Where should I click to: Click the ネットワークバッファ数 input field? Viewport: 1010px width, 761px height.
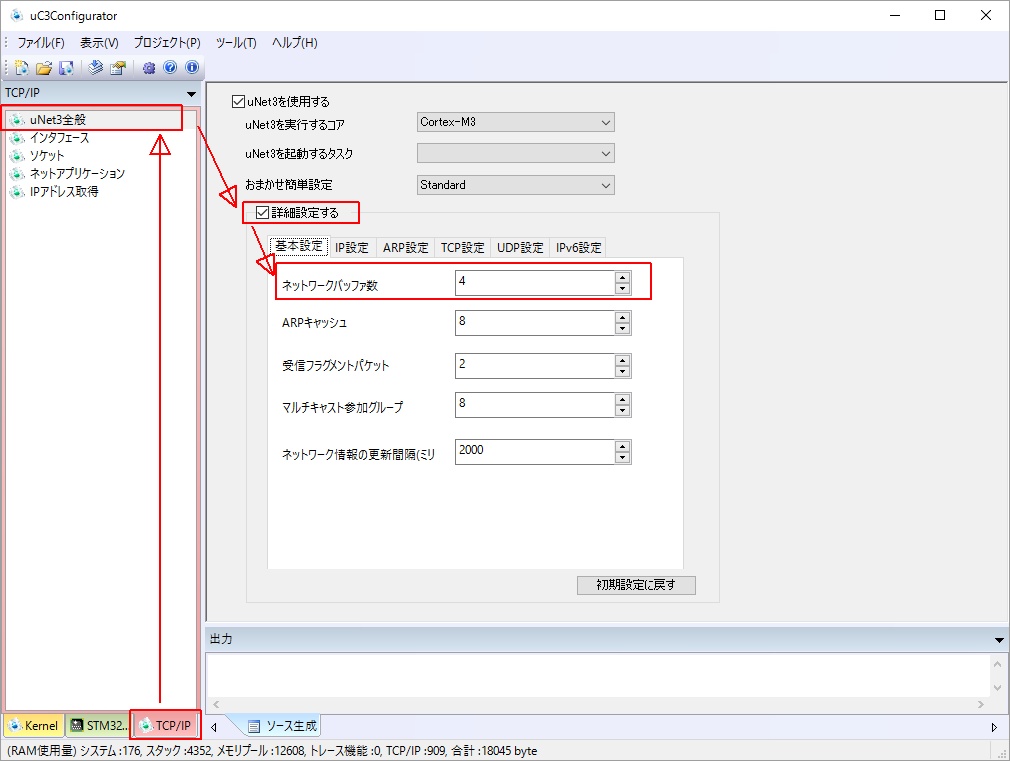pyautogui.click(x=533, y=283)
